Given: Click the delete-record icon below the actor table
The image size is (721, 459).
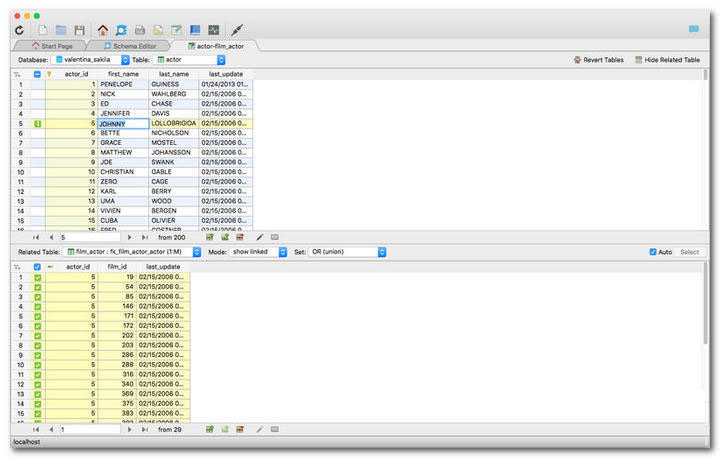Looking at the screenshot, I should click(x=240, y=237).
